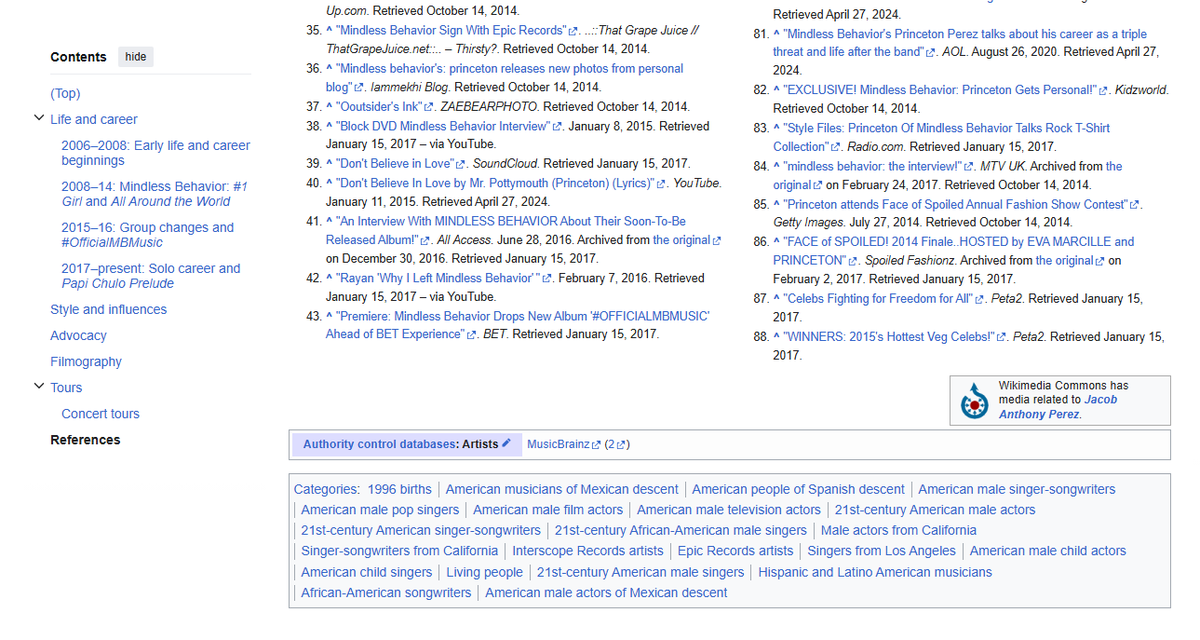Jump back via caret of reference 81
This screenshot has width=1200, height=640.
point(778,35)
